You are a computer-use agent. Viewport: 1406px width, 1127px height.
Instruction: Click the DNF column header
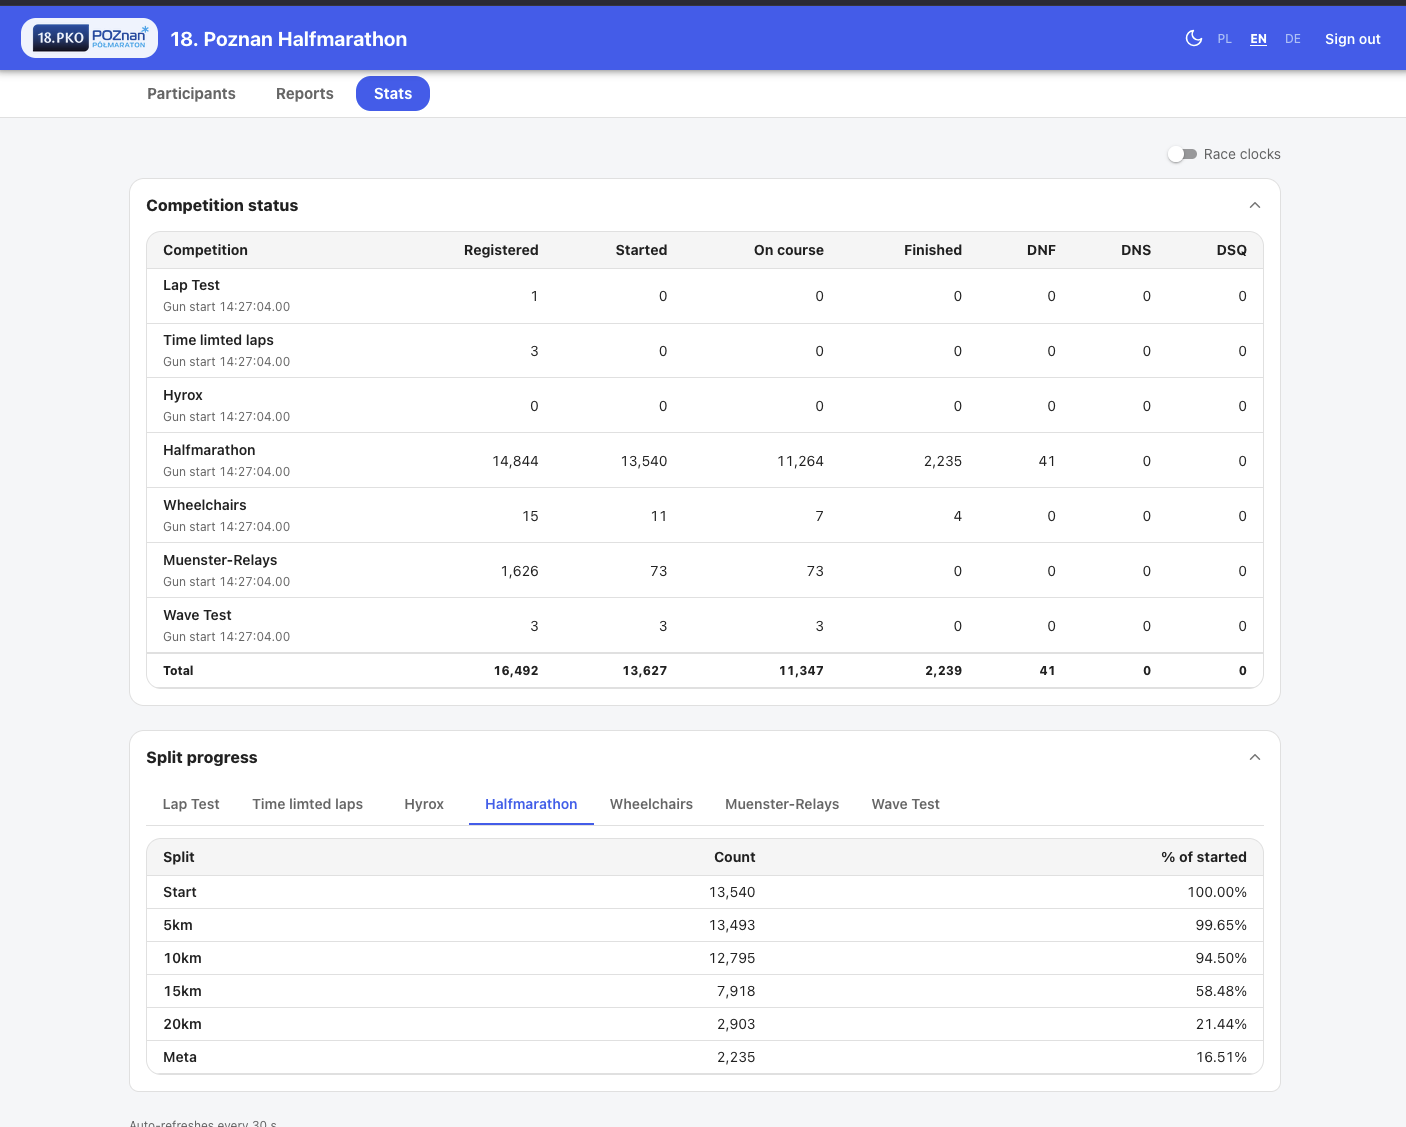coord(1041,250)
